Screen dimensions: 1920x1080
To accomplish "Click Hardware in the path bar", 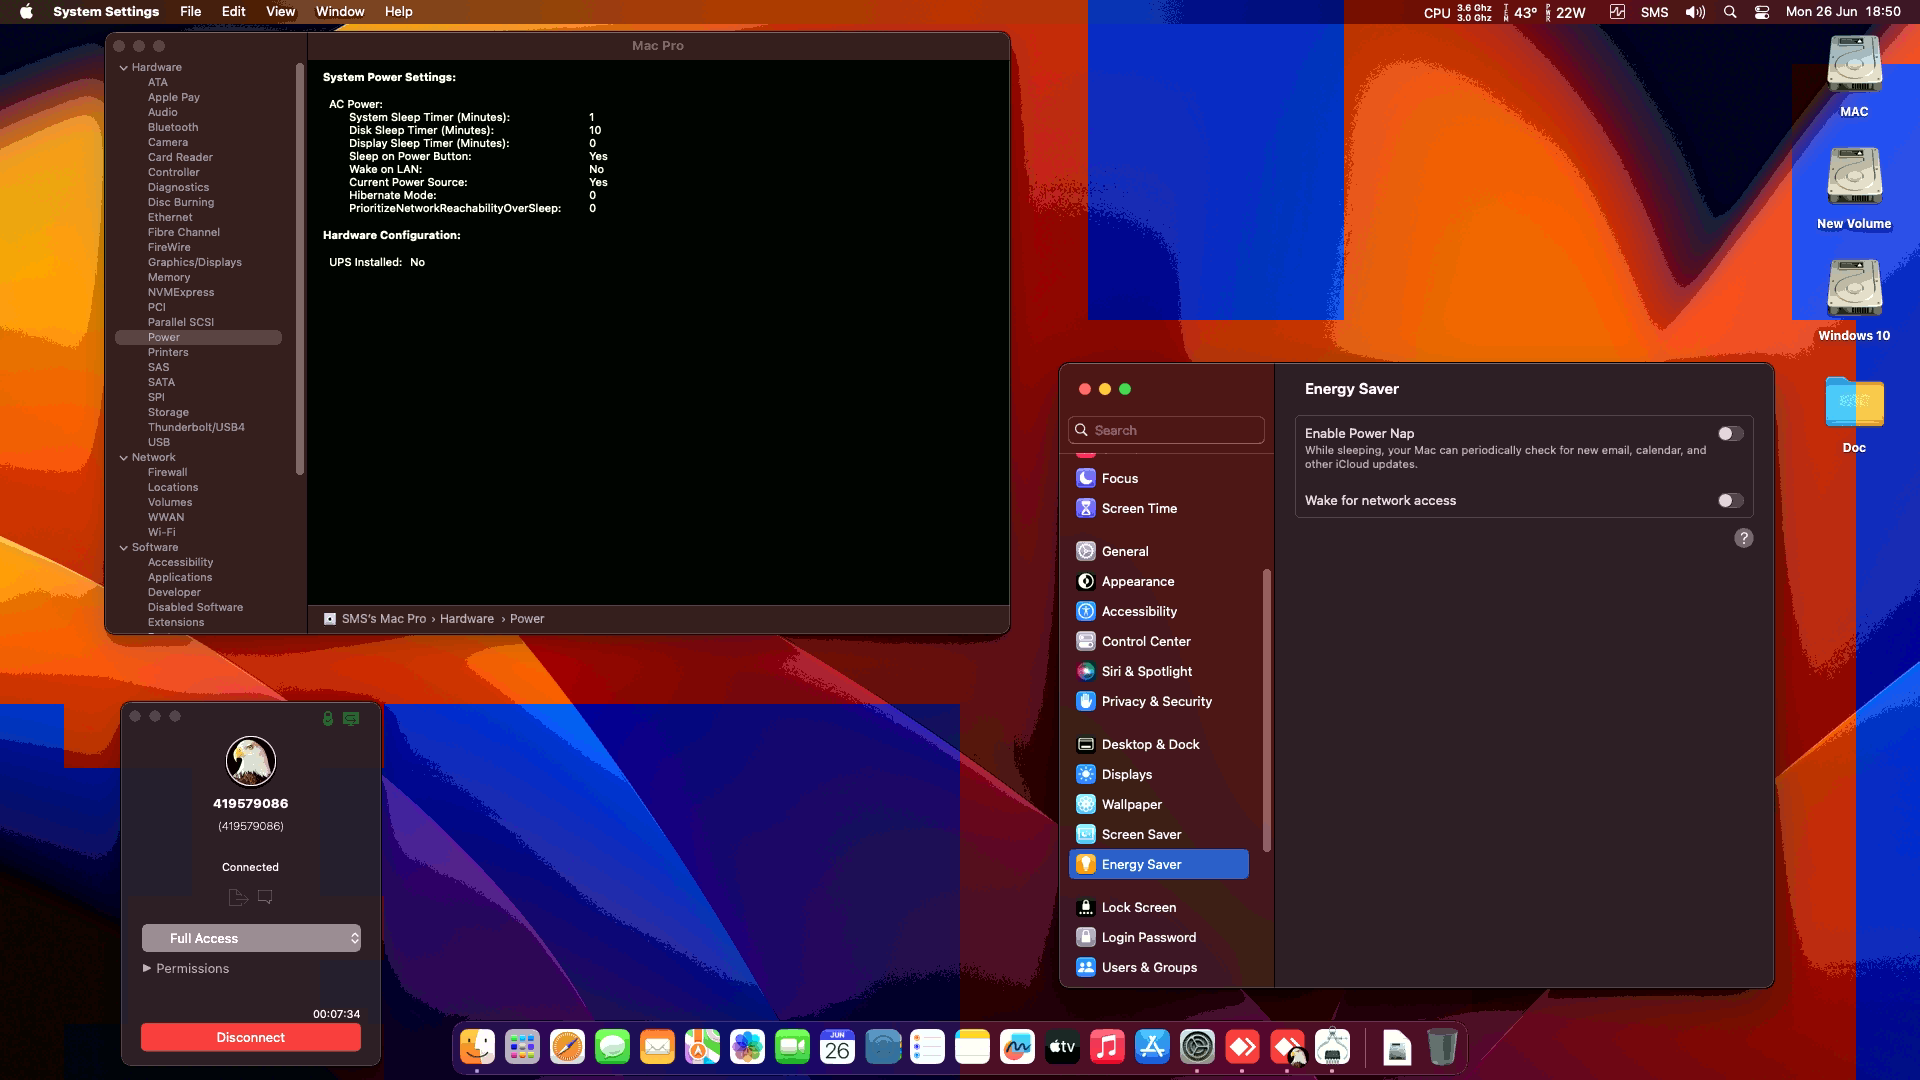I will (x=467, y=619).
